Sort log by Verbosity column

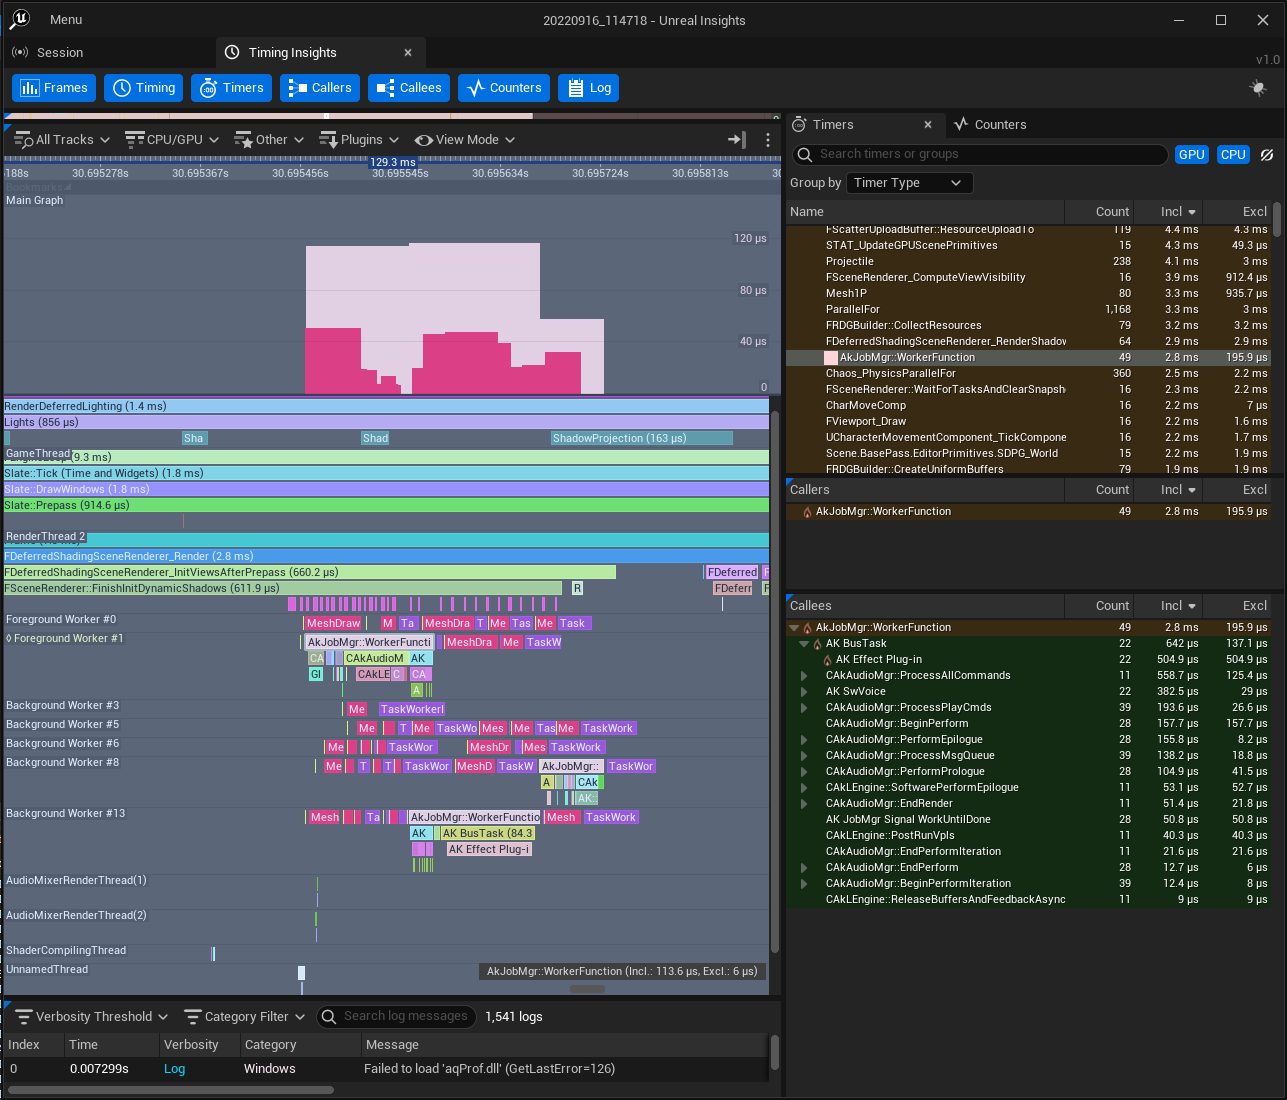pos(200,1045)
